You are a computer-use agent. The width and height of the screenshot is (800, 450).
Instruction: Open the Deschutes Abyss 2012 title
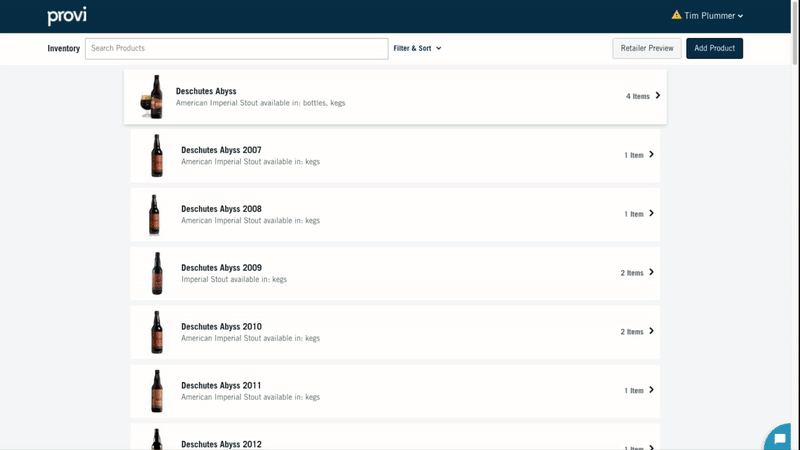(x=221, y=444)
